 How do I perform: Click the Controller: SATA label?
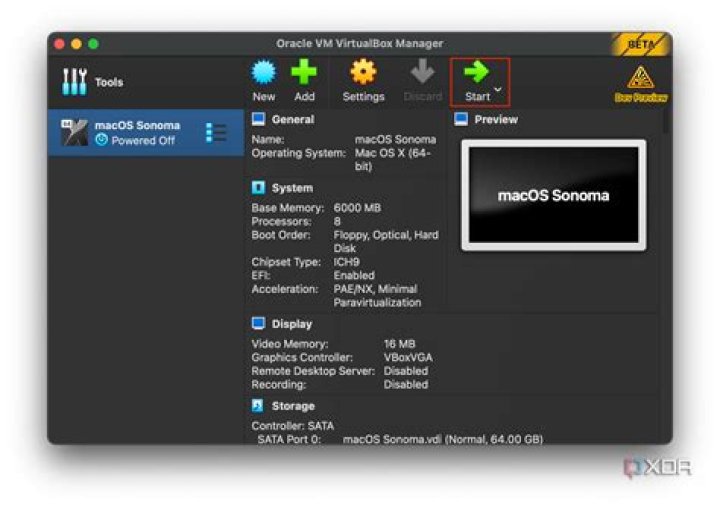click(x=292, y=426)
